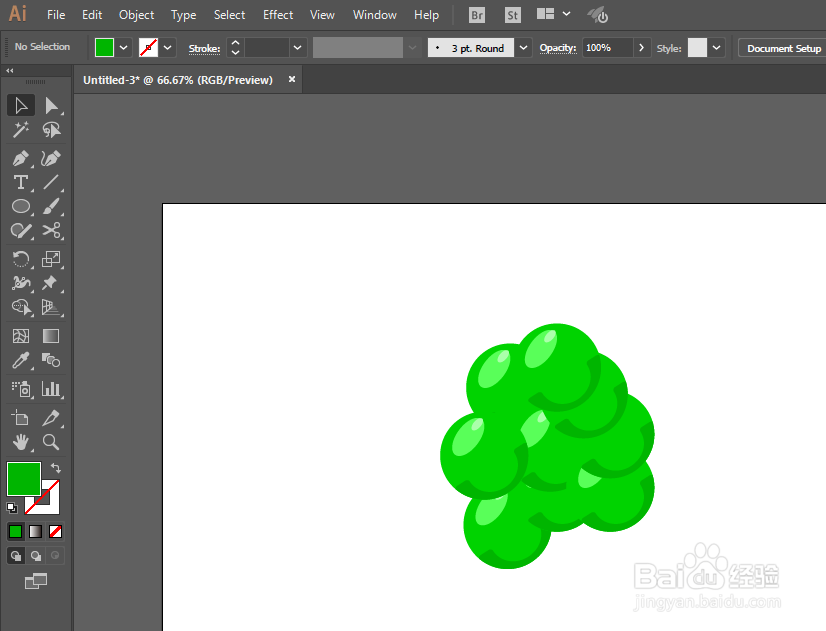Screen dimensions: 826x631
Task: Select the Zoom magnifier tool
Action: click(x=51, y=442)
